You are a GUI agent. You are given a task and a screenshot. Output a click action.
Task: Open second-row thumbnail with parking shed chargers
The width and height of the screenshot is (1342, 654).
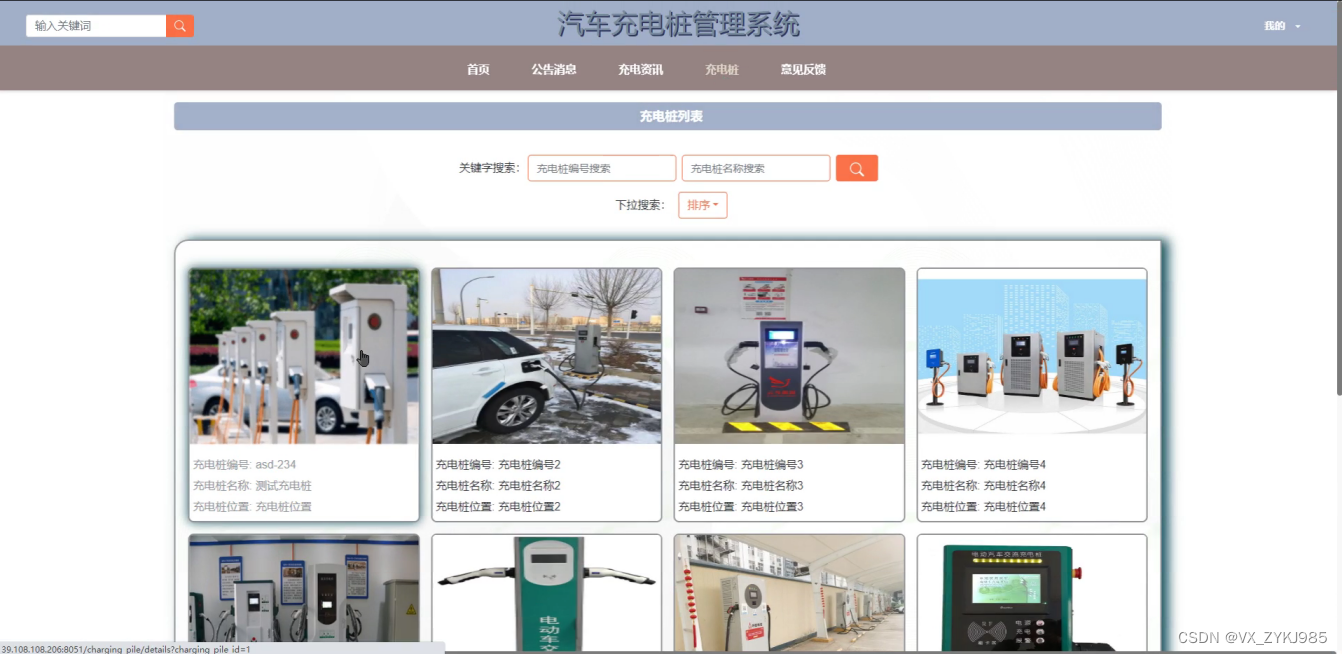point(789,593)
